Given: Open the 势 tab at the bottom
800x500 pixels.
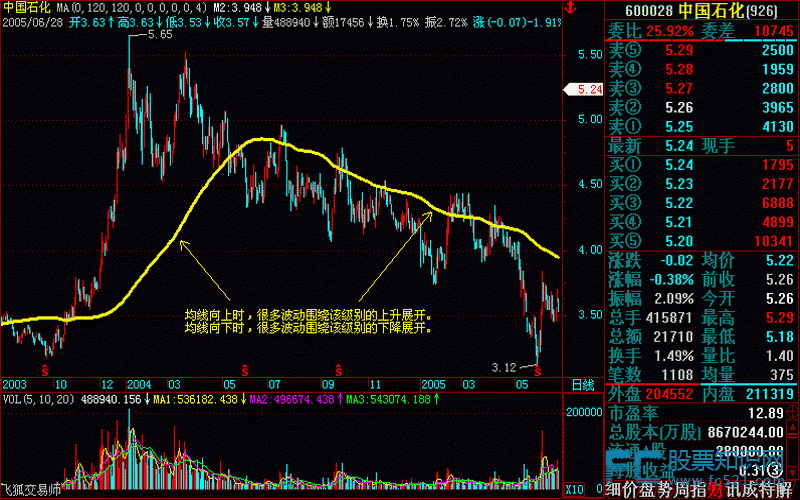Looking at the screenshot, I should pyautogui.click(x=663, y=490).
